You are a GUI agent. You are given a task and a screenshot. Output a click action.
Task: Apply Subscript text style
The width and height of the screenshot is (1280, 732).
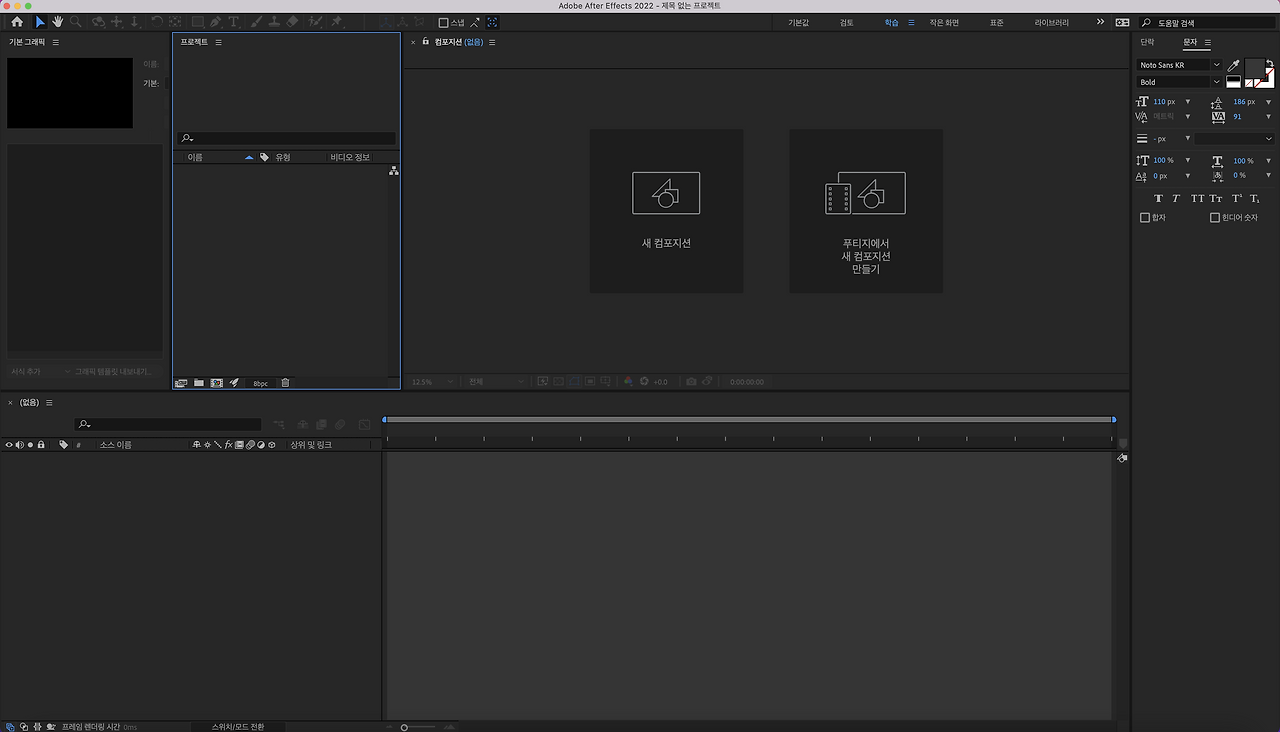coord(1255,199)
